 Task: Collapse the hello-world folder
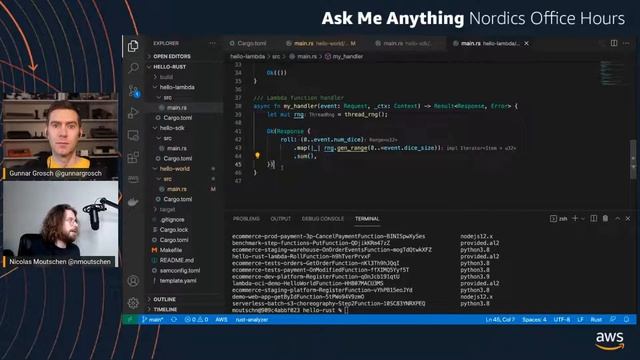[x=174, y=169]
